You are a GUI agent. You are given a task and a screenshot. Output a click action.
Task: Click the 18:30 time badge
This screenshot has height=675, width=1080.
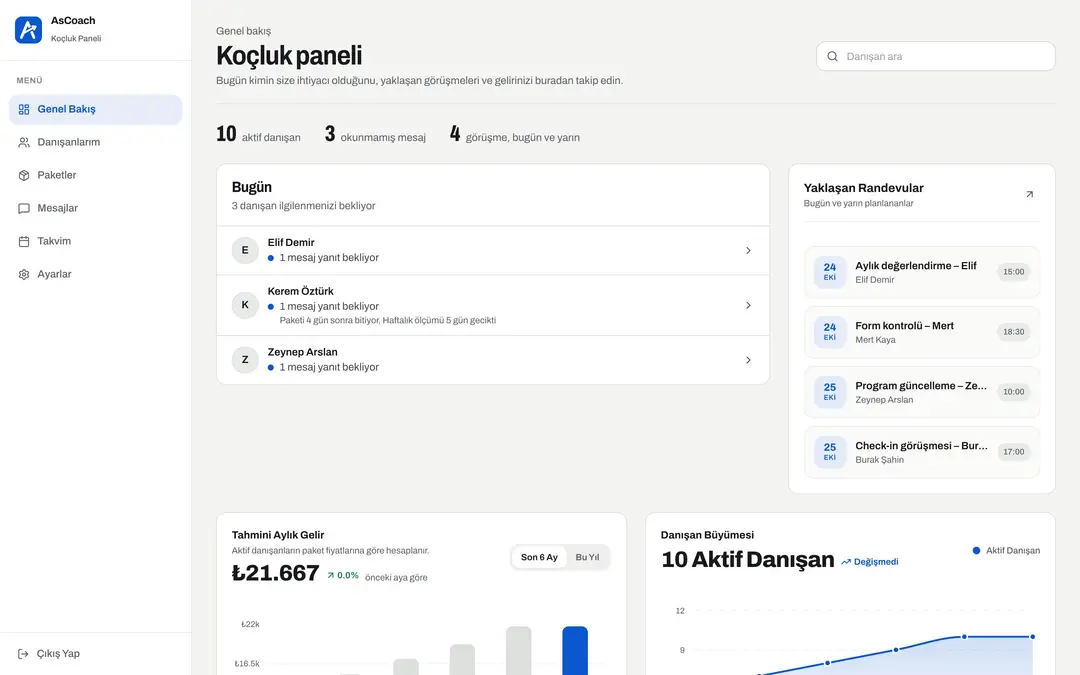click(x=1013, y=332)
